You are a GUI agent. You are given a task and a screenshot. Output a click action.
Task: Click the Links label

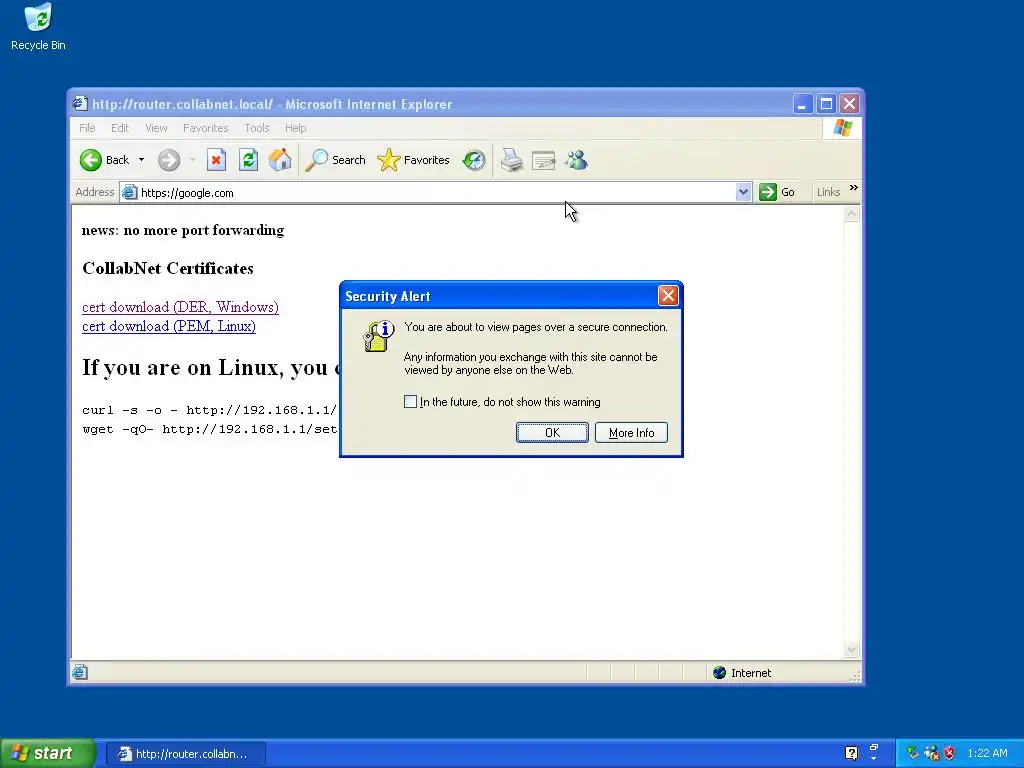pos(828,192)
